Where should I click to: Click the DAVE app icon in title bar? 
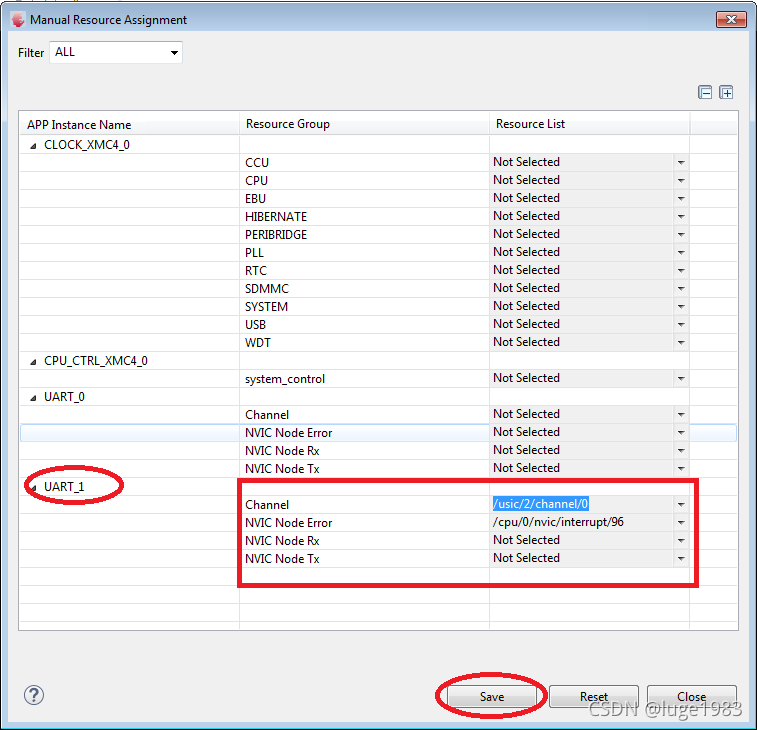pyautogui.click(x=18, y=20)
